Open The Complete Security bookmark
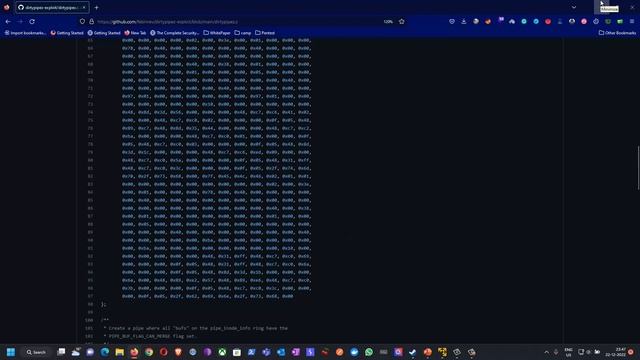This screenshot has width=640, height=360. point(174,33)
